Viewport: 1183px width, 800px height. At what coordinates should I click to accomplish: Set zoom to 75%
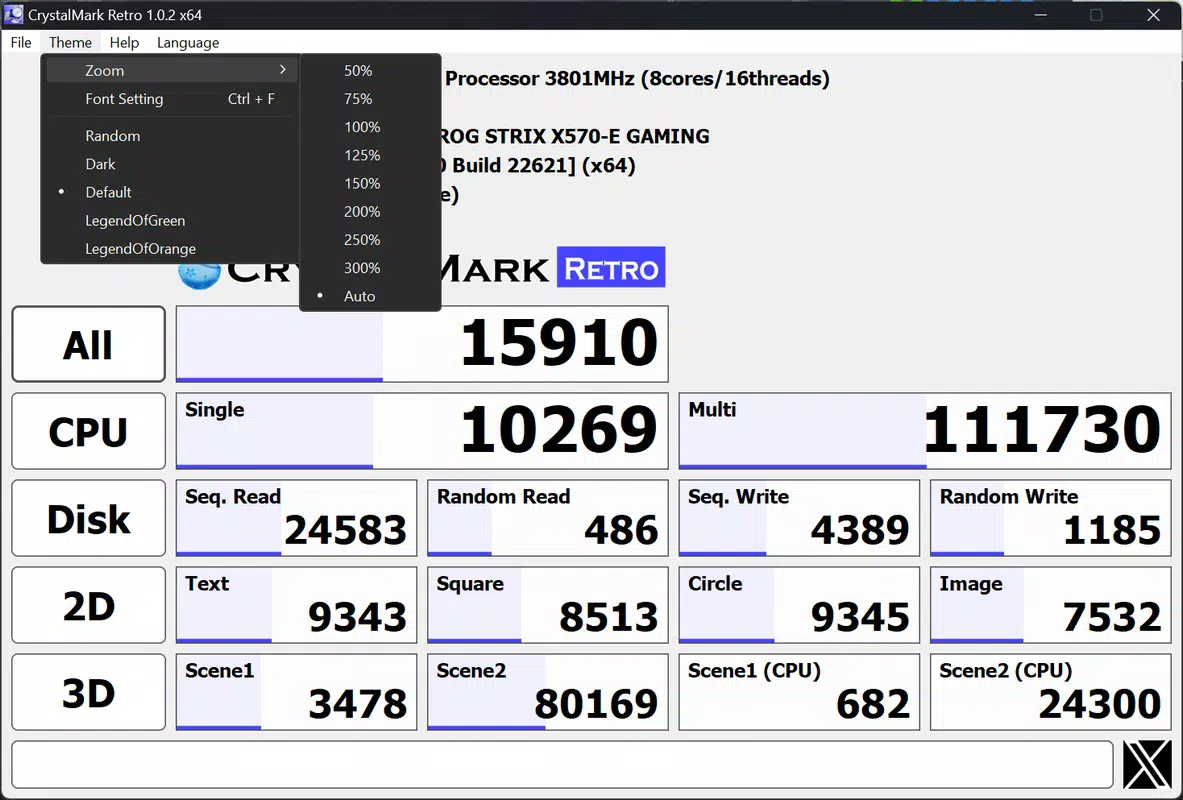point(370,99)
